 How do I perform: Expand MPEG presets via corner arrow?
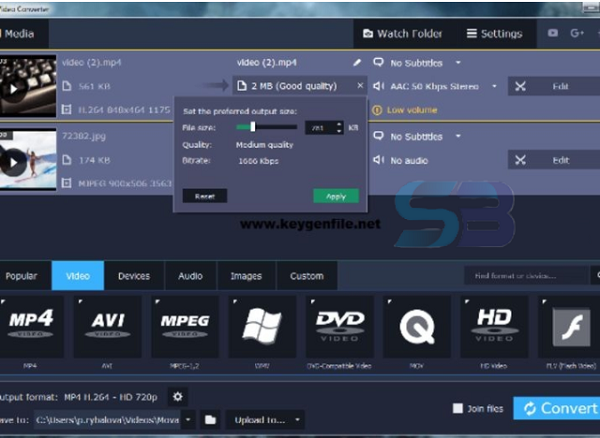point(157,301)
